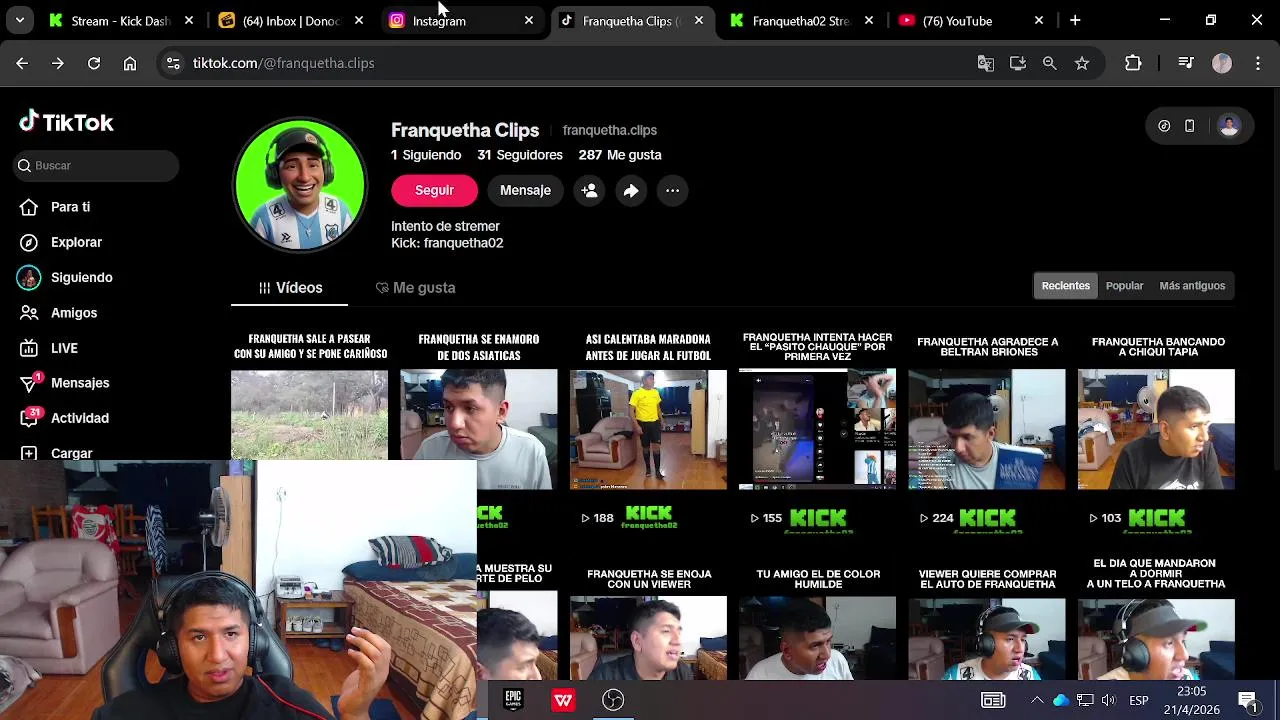Open the profile more options ellipsis
The image size is (1280, 720).
point(673,190)
